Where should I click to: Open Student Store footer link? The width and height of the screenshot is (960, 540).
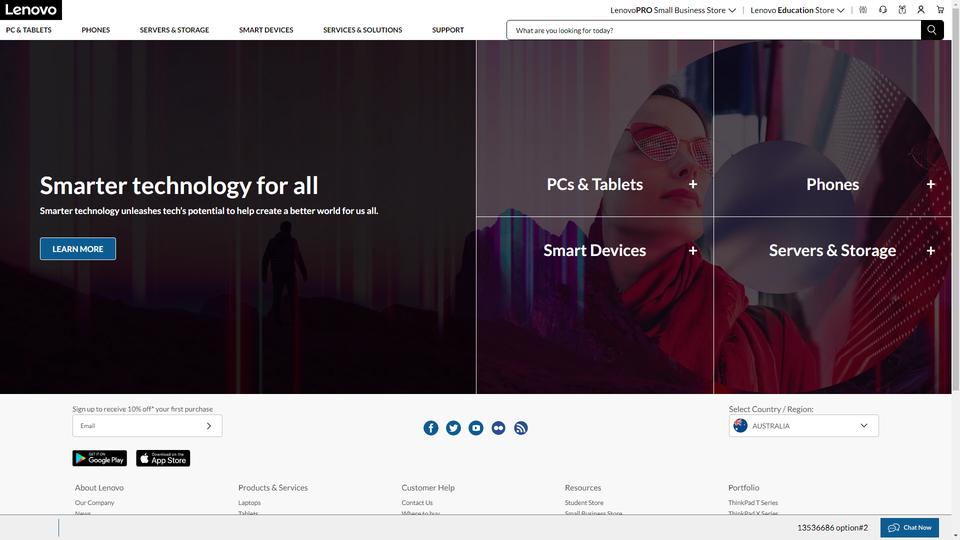pyautogui.click(x=584, y=503)
